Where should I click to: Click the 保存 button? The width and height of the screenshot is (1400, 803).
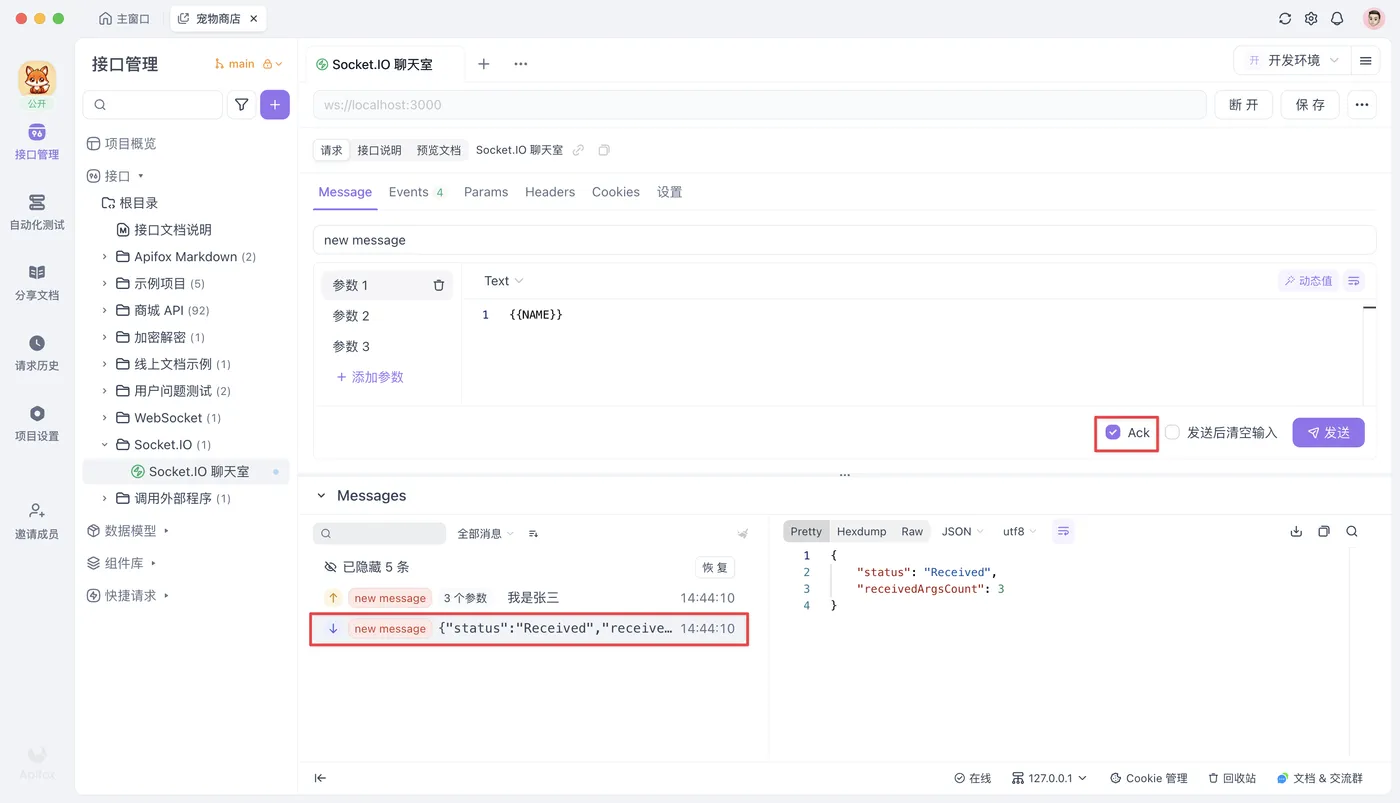click(x=1310, y=104)
